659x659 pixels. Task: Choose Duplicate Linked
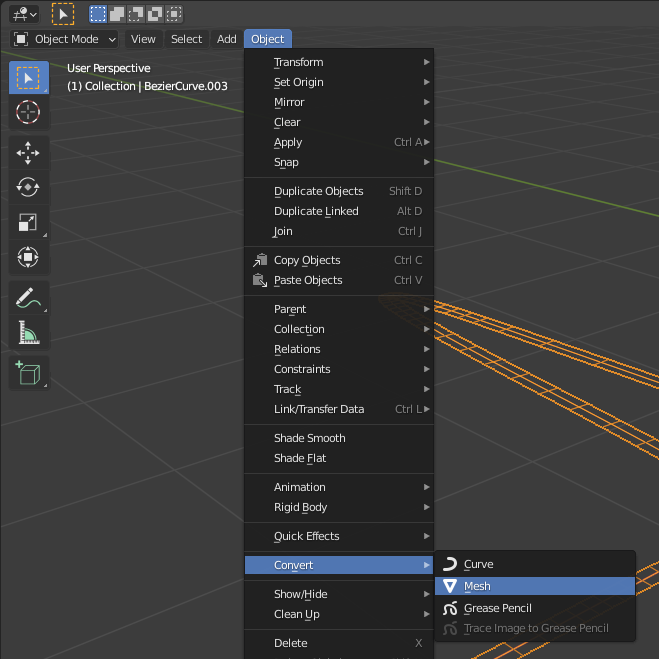coord(339,211)
